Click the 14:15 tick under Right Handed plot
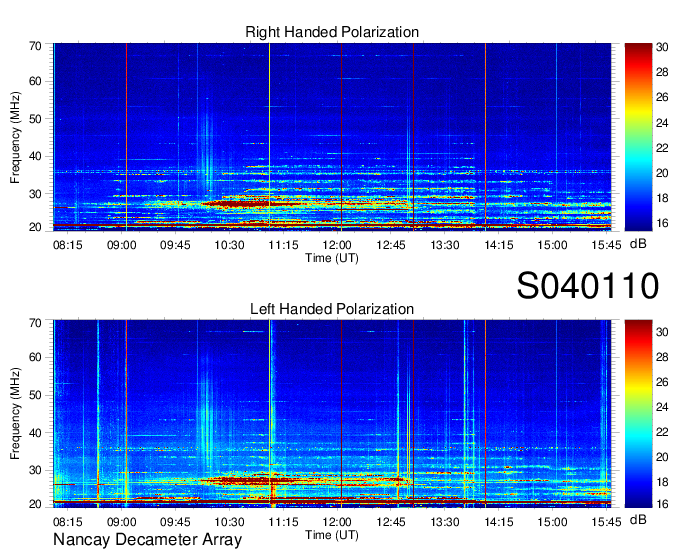 [499, 245]
